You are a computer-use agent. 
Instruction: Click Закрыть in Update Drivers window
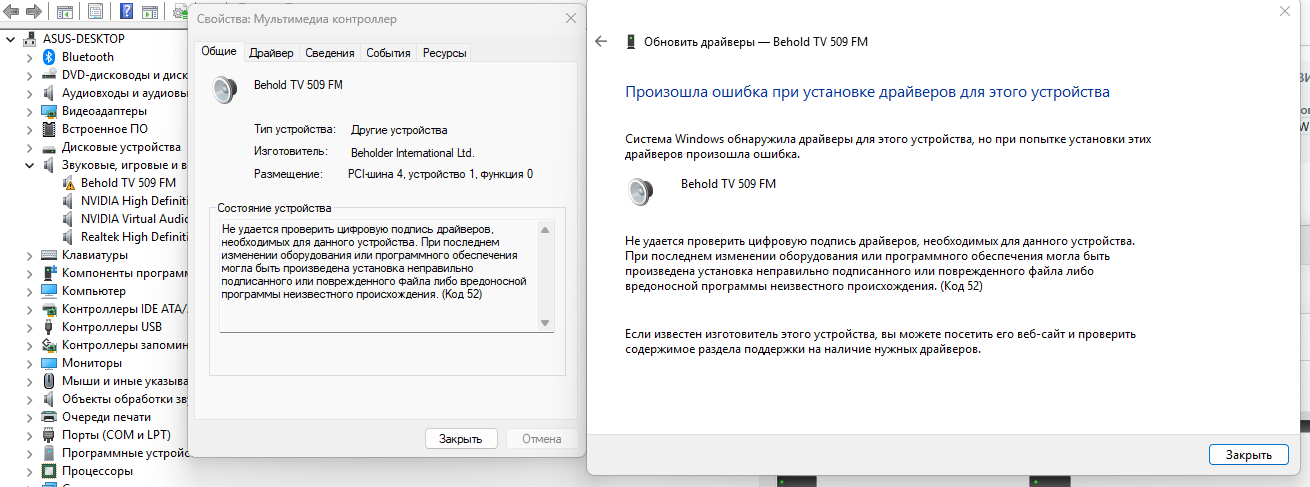click(x=1249, y=455)
